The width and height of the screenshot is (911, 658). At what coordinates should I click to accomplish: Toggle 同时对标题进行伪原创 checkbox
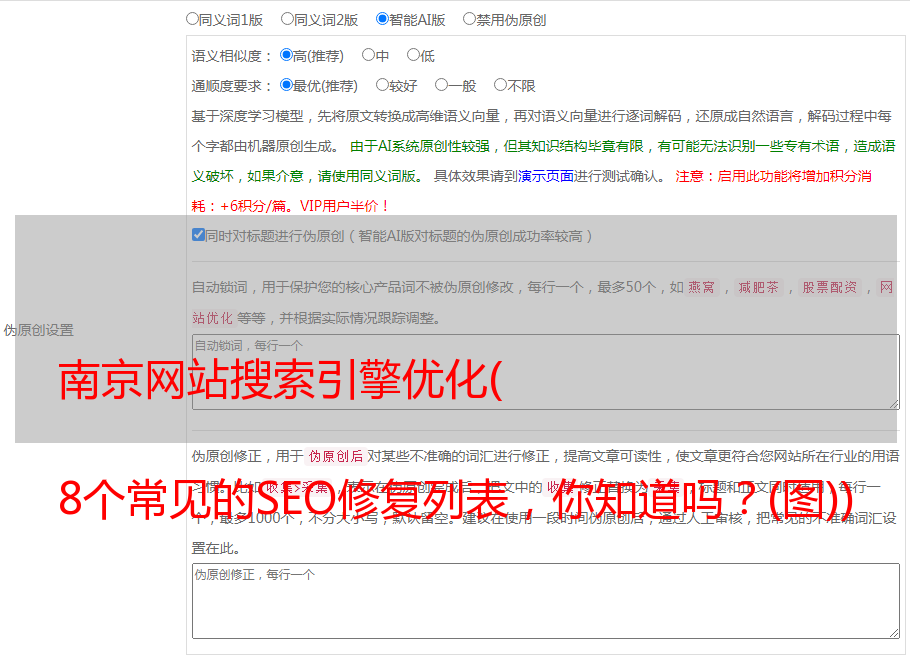(198, 235)
